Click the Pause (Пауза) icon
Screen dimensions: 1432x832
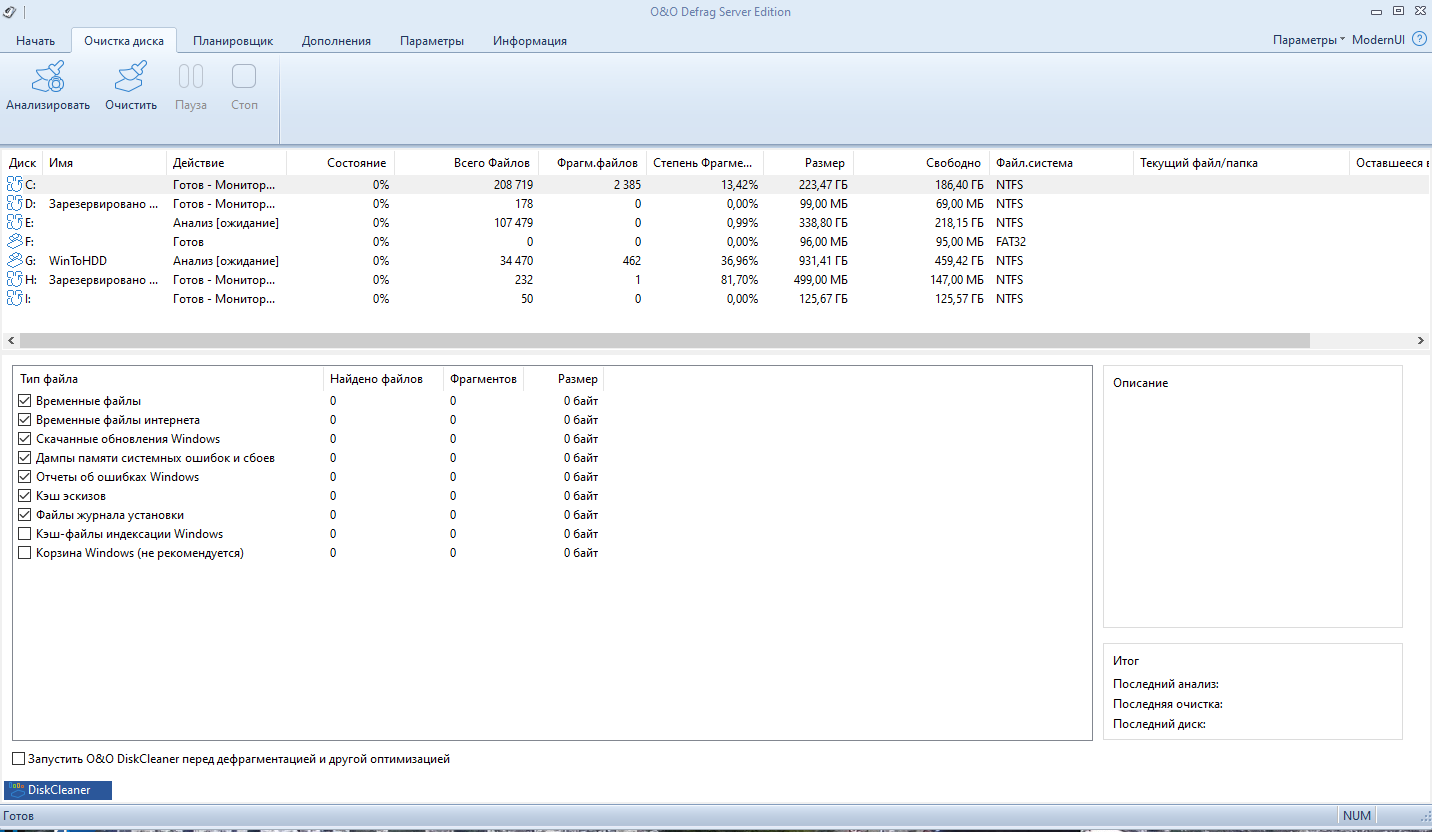click(x=191, y=77)
